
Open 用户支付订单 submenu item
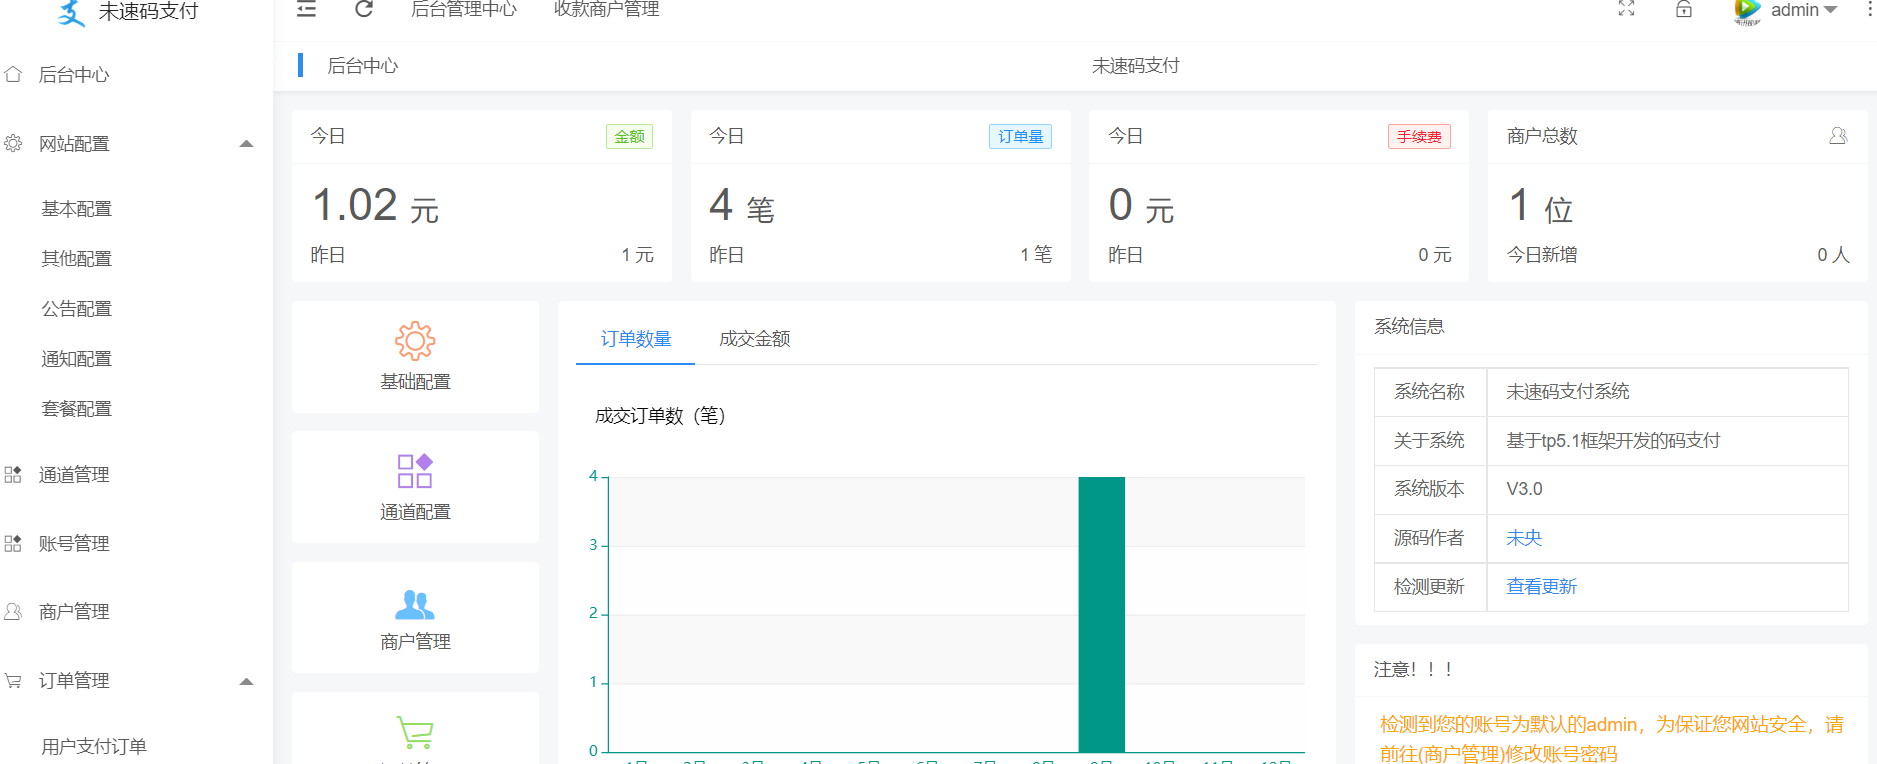94,746
